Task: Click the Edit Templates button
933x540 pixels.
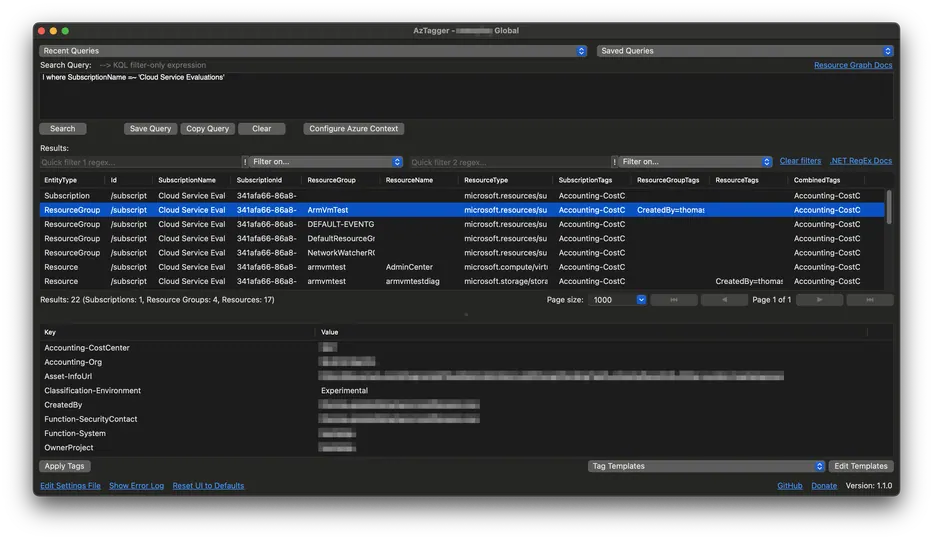Action: click(860, 466)
